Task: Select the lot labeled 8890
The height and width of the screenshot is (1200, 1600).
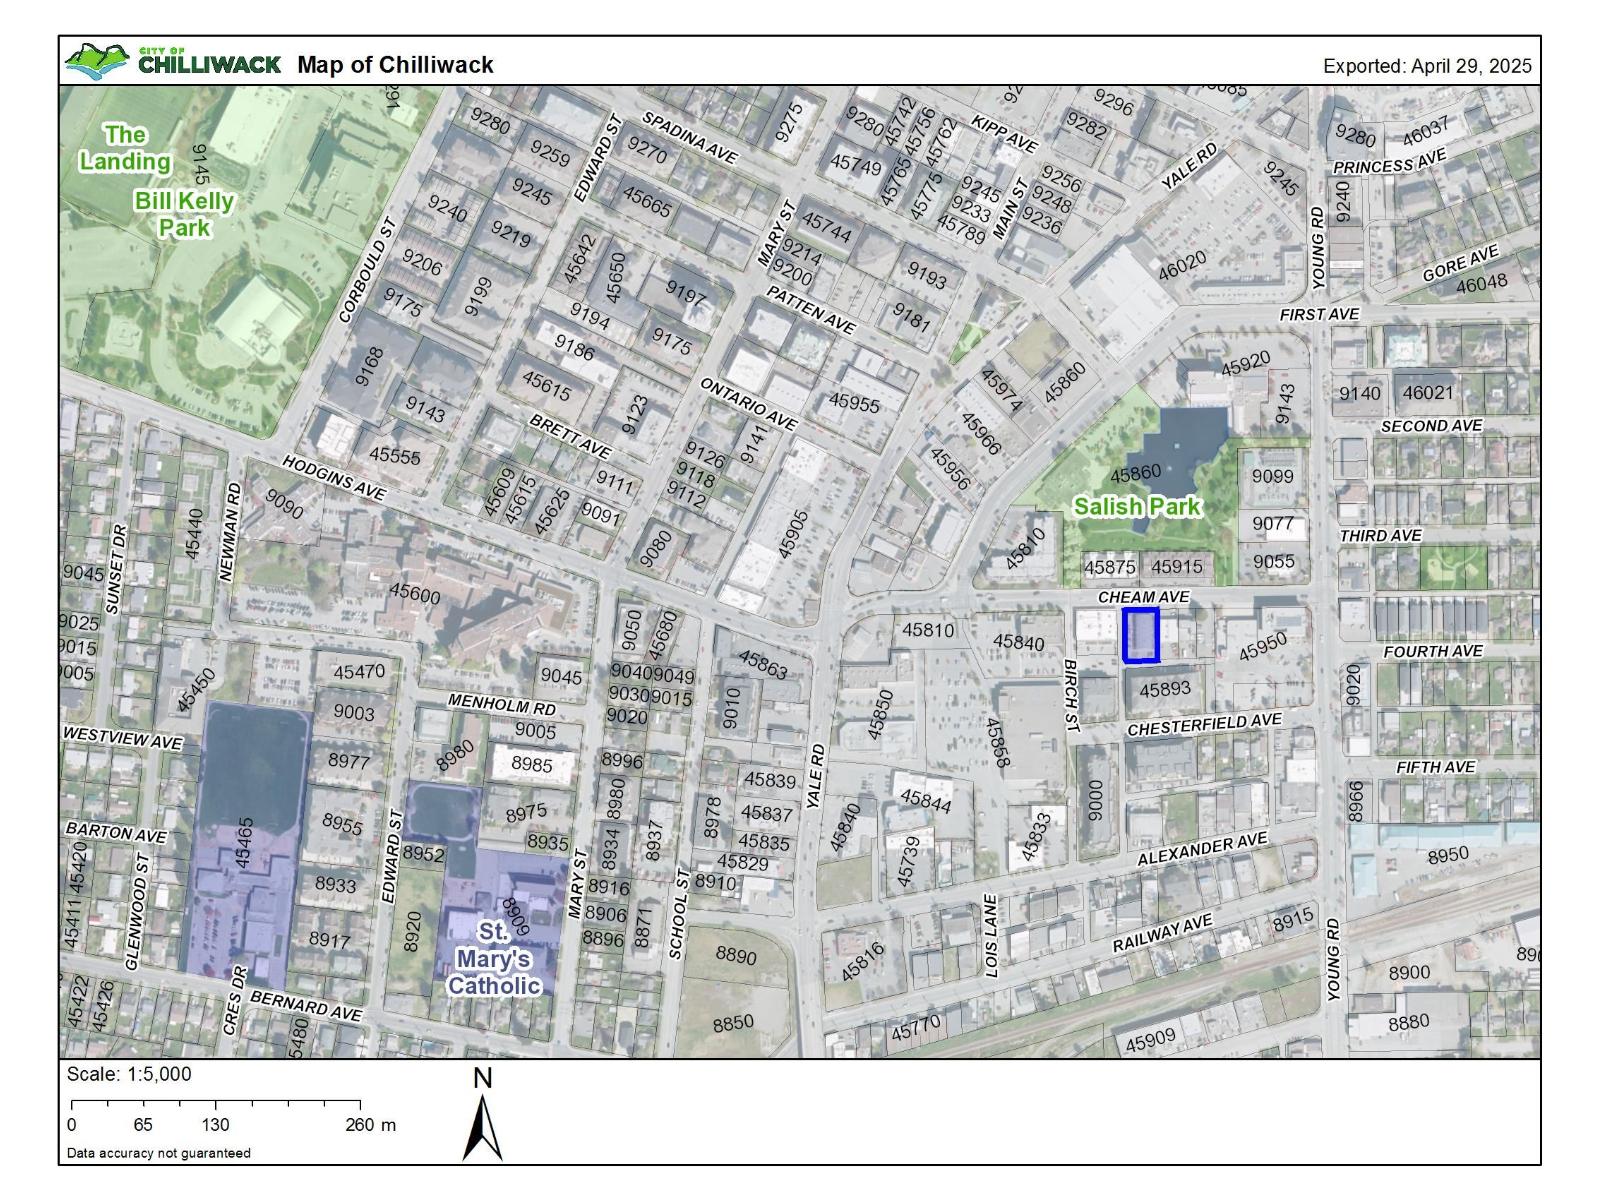Action: click(735, 956)
